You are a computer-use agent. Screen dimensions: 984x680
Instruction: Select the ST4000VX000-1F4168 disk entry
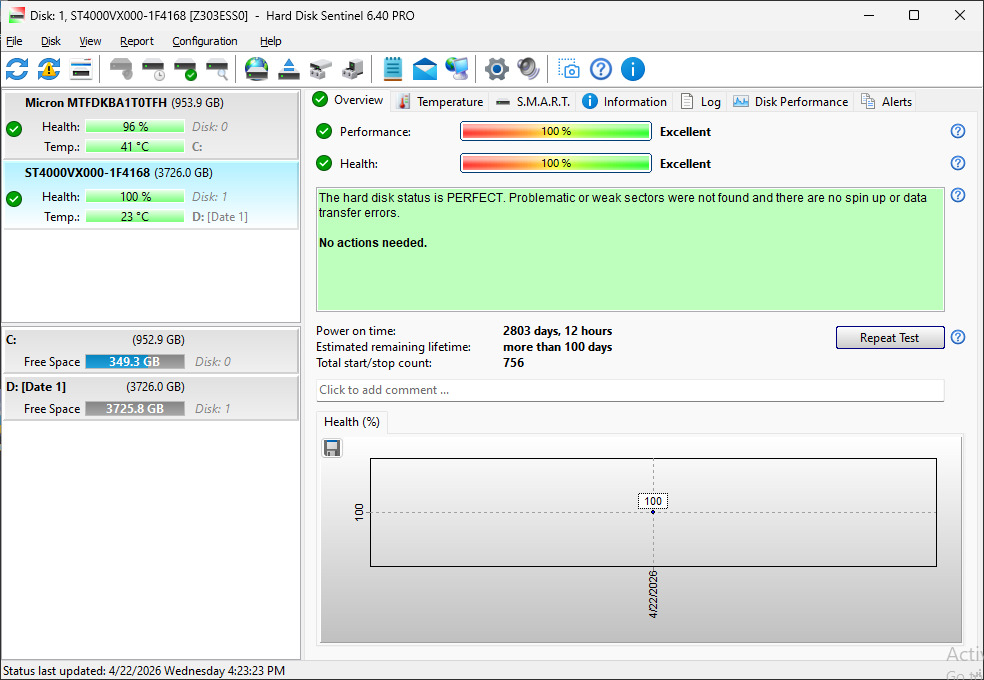(151, 195)
